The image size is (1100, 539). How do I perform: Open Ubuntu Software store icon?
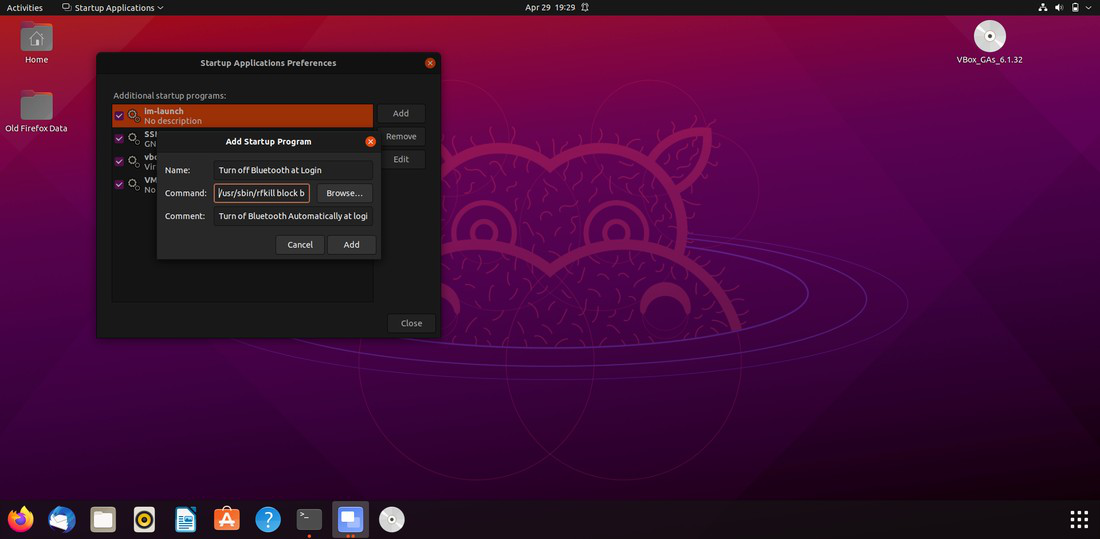[x=227, y=519]
